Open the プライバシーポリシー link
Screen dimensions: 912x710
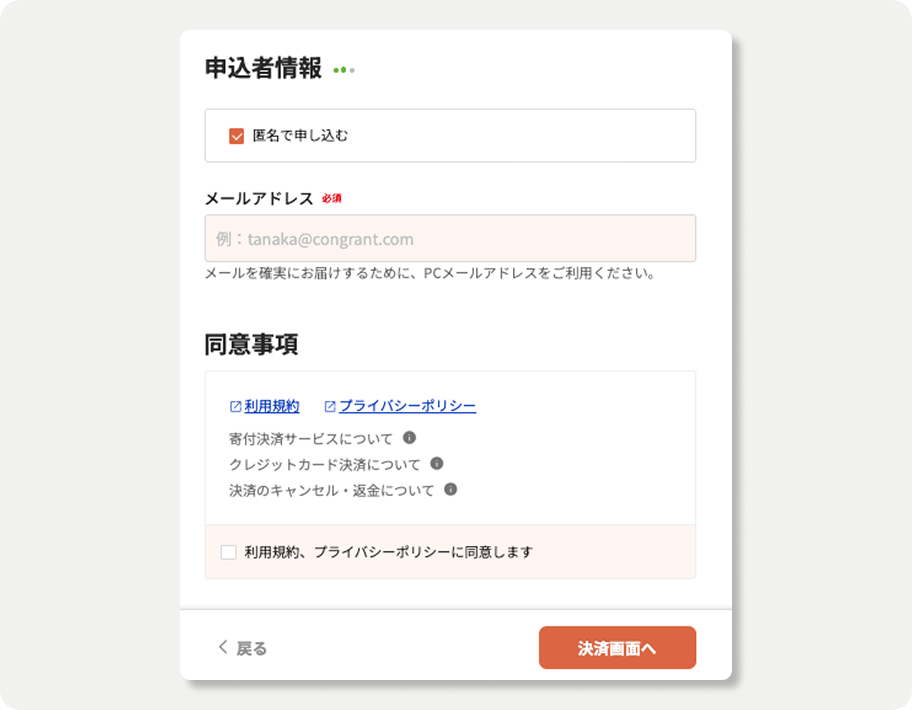pyautogui.click(x=407, y=406)
